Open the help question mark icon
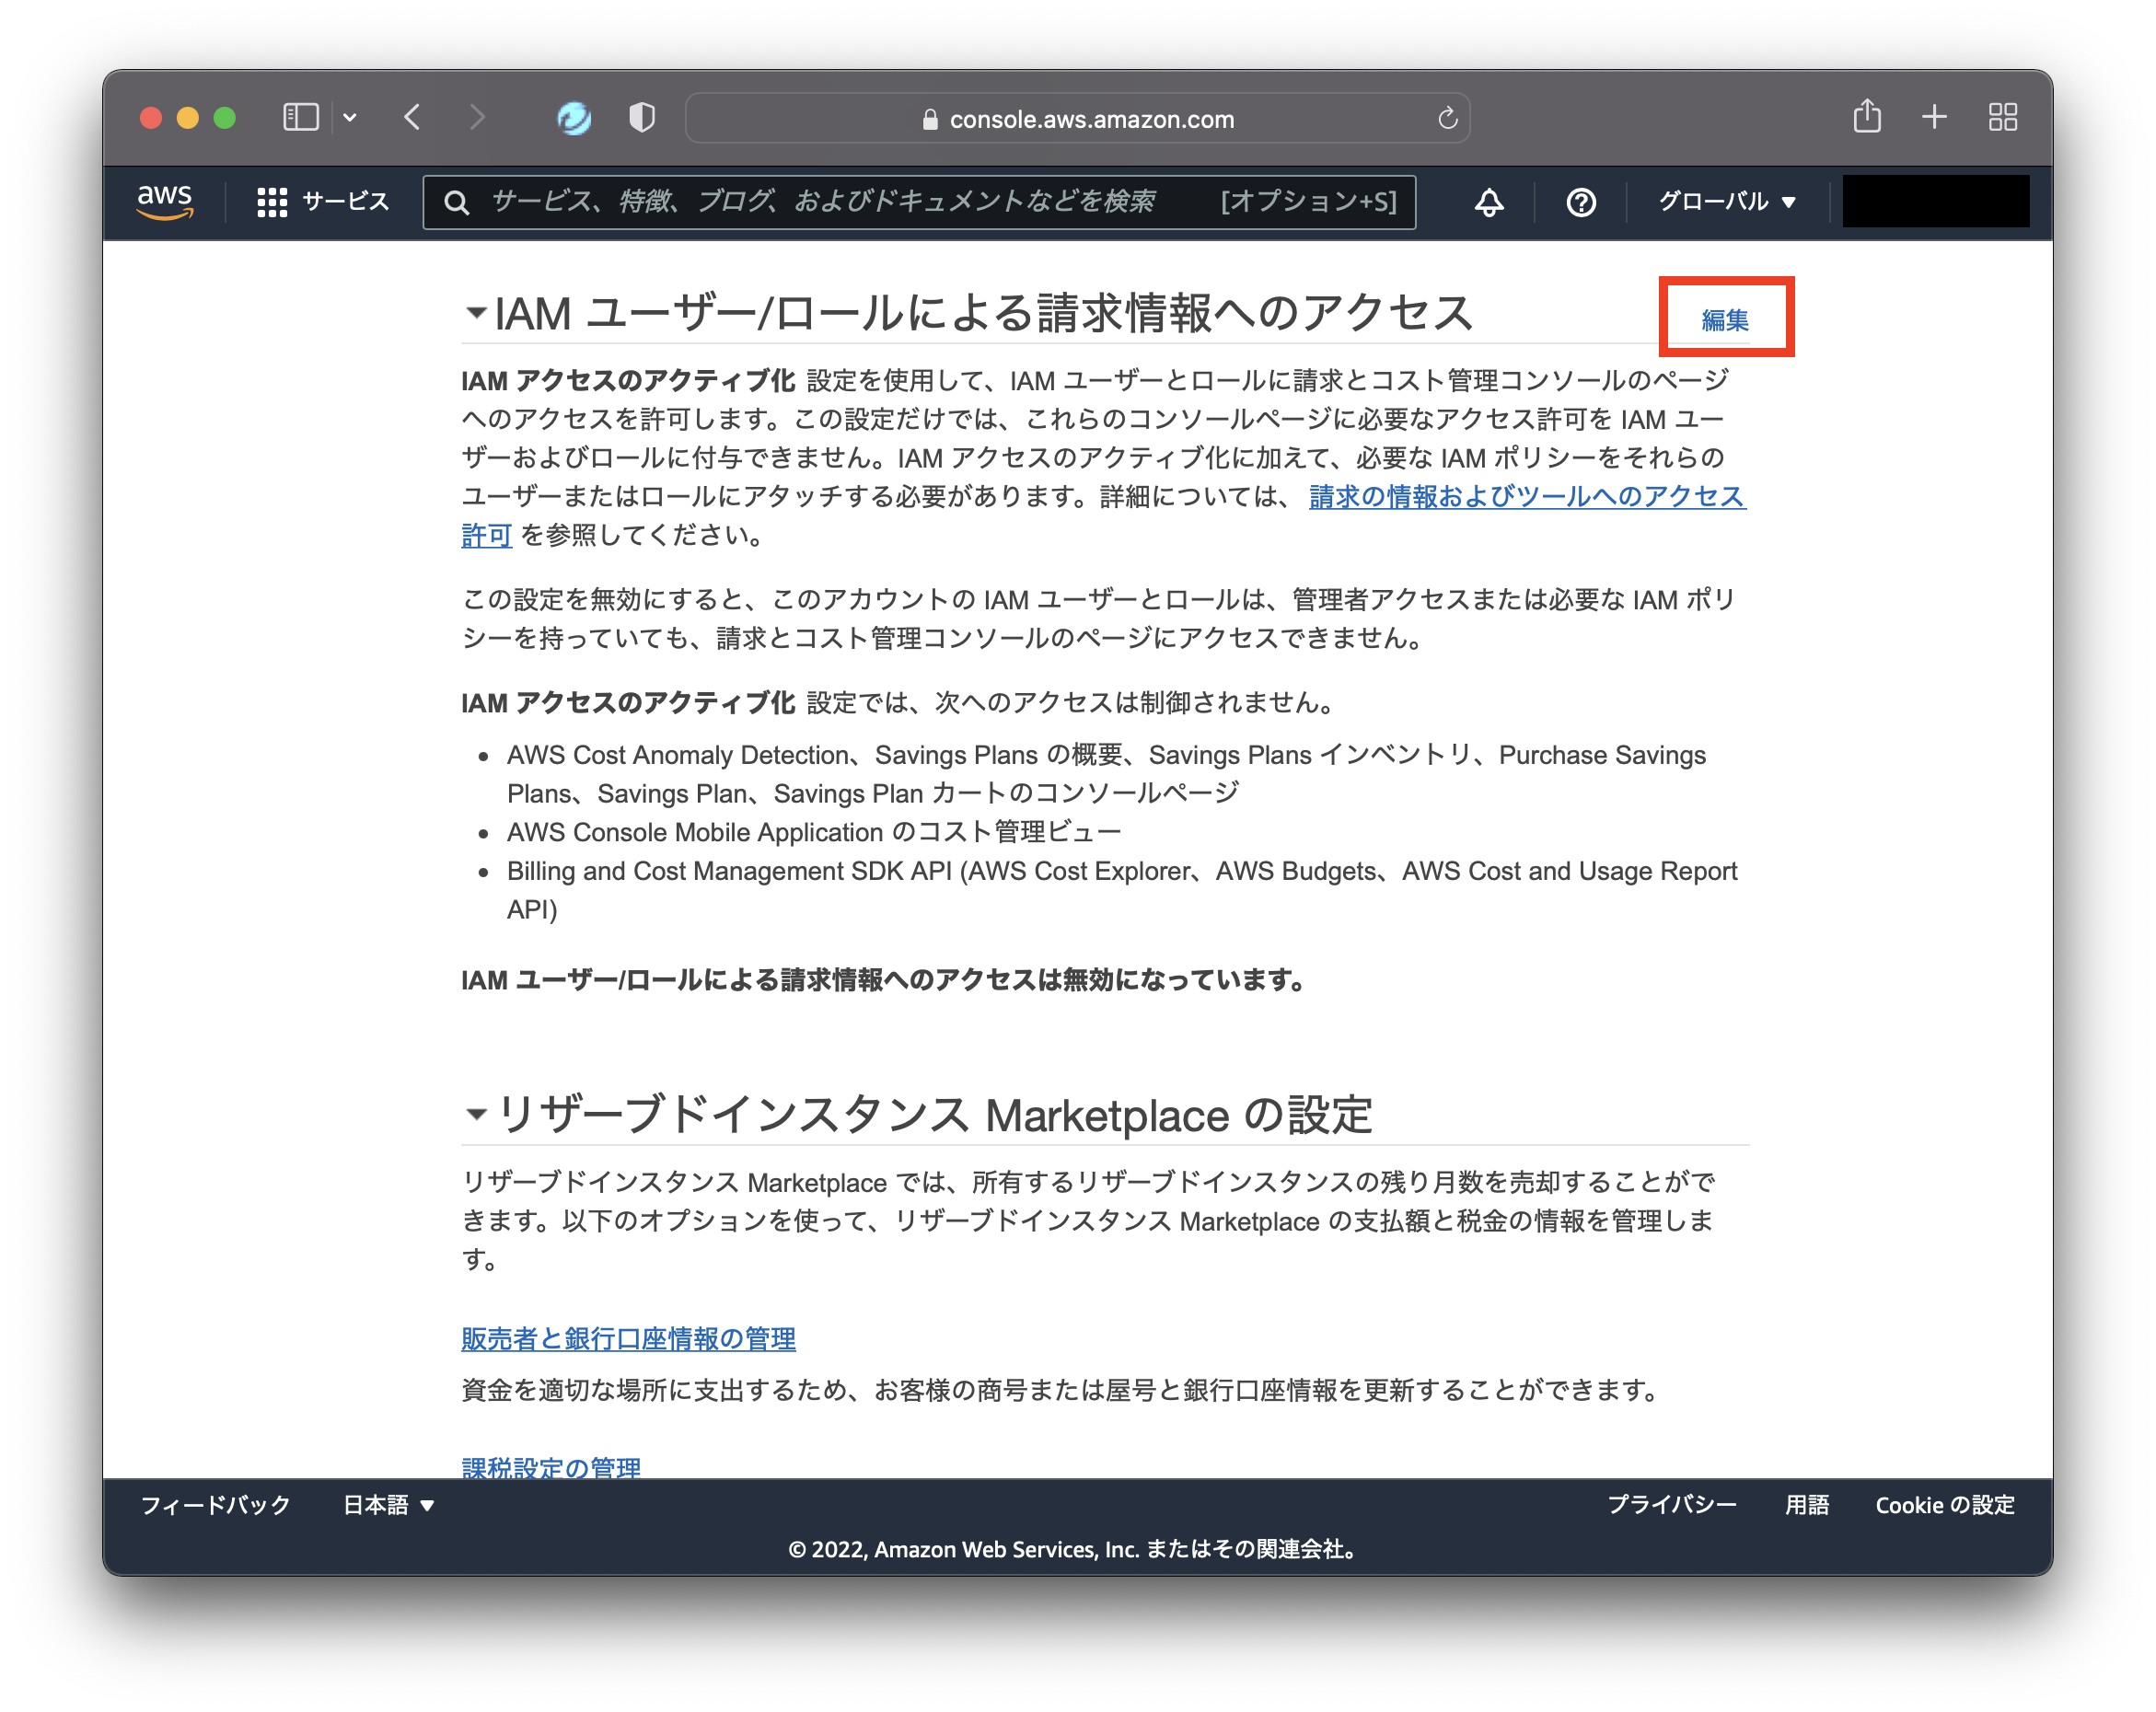The image size is (2156, 1712). 1581,202
